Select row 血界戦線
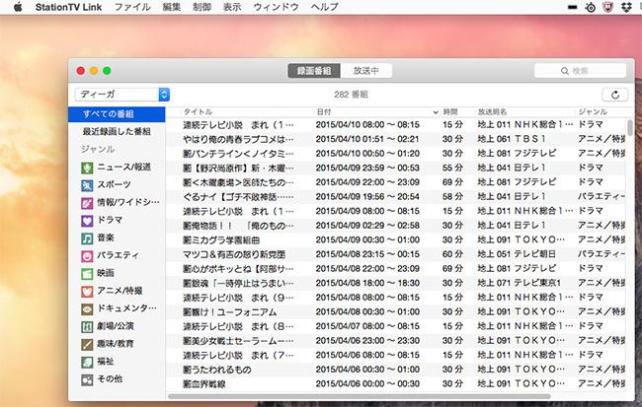The height and width of the screenshot is (407, 642). pyautogui.click(x=396, y=384)
